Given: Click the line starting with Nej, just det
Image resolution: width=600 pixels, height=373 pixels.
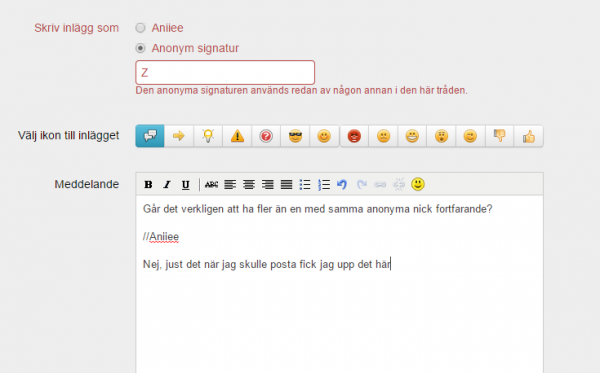Looking at the screenshot, I should click(x=267, y=264).
